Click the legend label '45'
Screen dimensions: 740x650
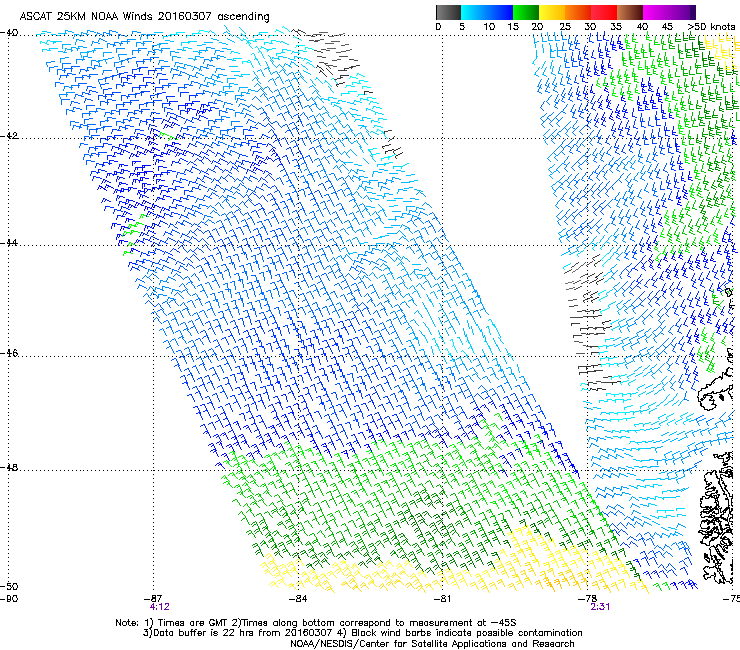coord(667,27)
